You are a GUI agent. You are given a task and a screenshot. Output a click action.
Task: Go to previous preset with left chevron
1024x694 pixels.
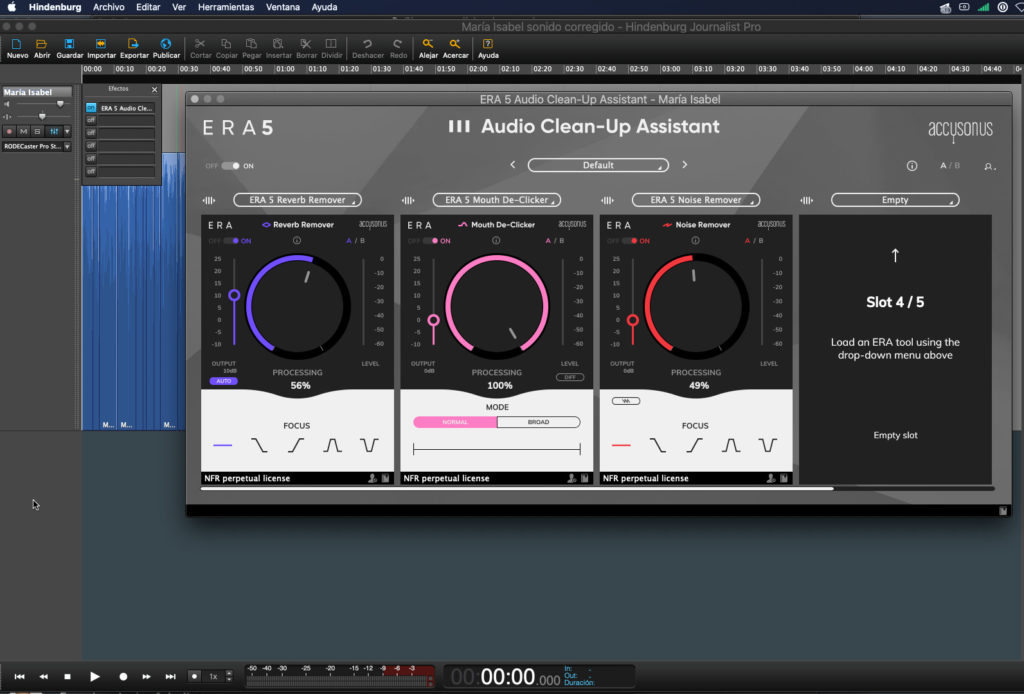pyautogui.click(x=513, y=165)
